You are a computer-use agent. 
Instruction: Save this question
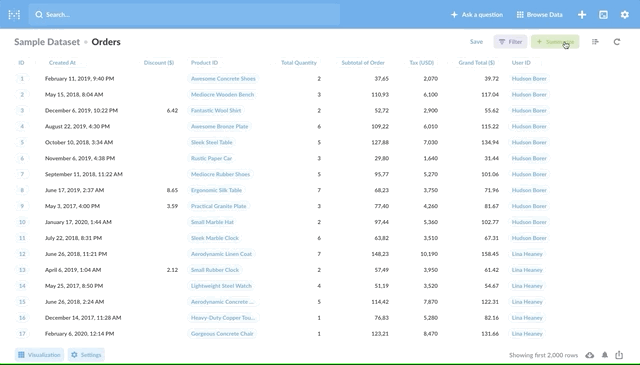pyautogui.click(x=476, y=42)
